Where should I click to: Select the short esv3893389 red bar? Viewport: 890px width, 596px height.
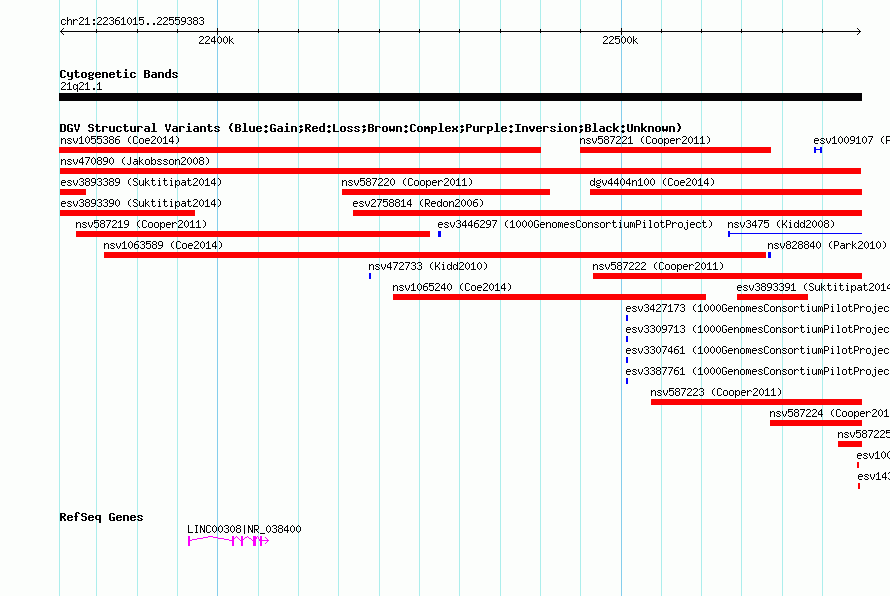point(73,192)
